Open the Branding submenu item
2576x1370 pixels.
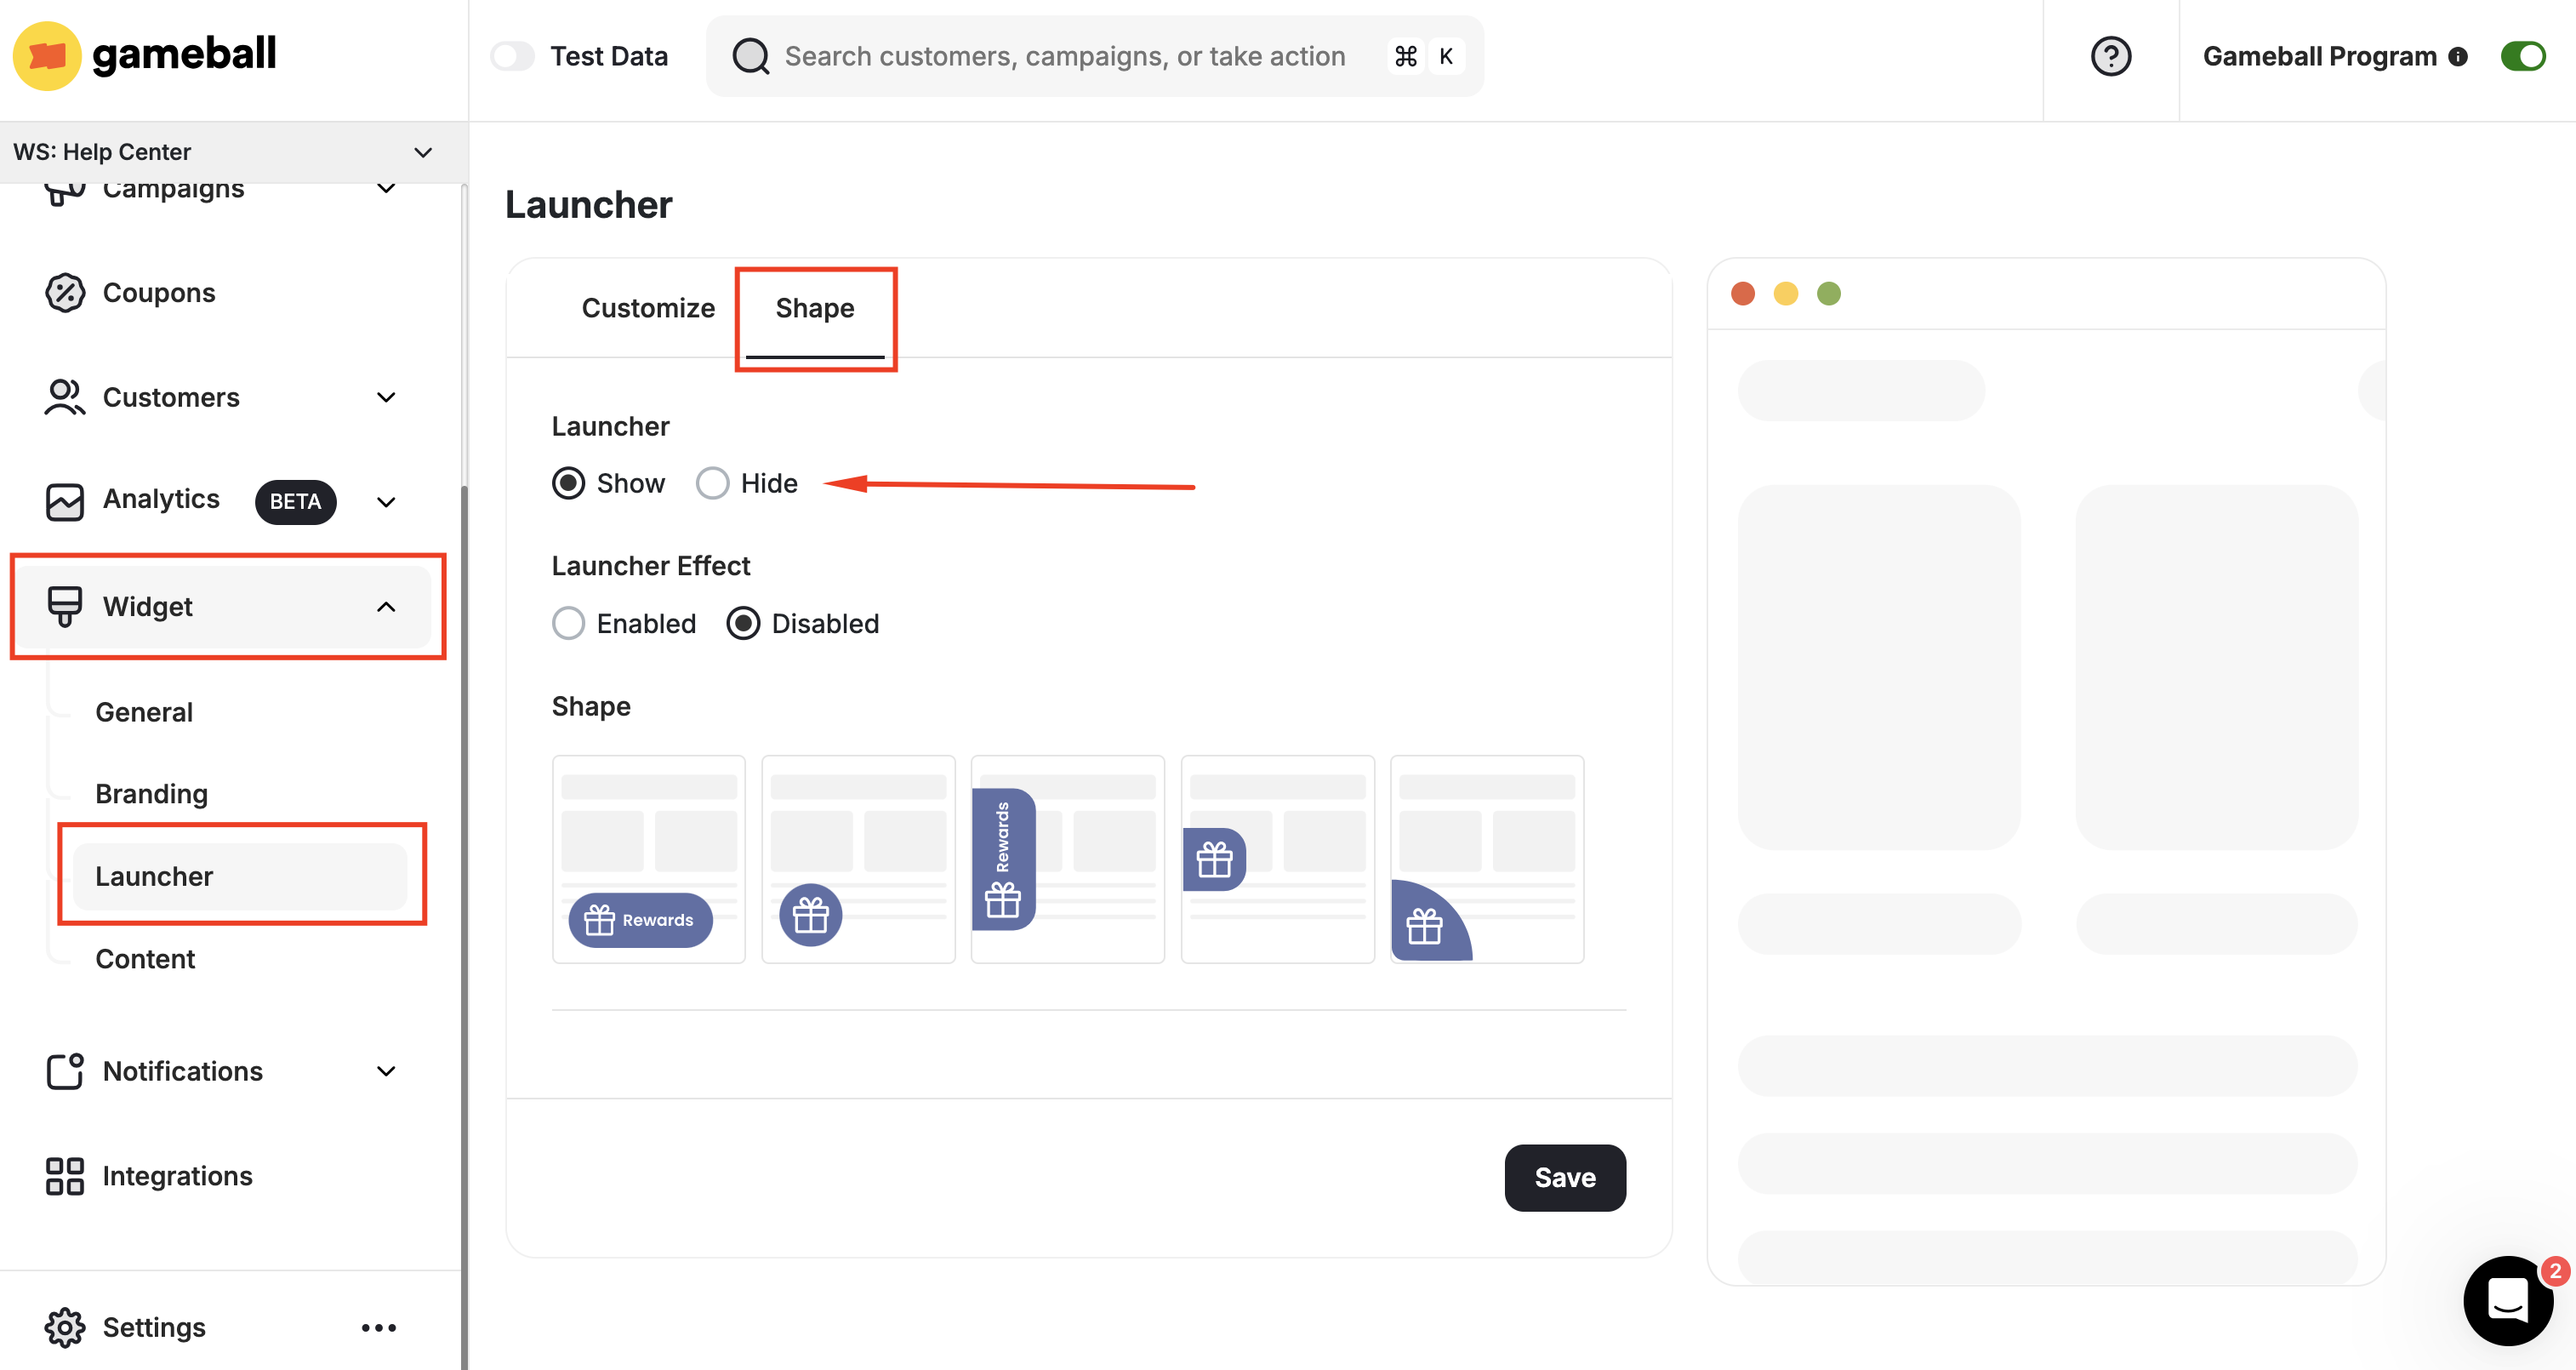(x=151, y=793)
